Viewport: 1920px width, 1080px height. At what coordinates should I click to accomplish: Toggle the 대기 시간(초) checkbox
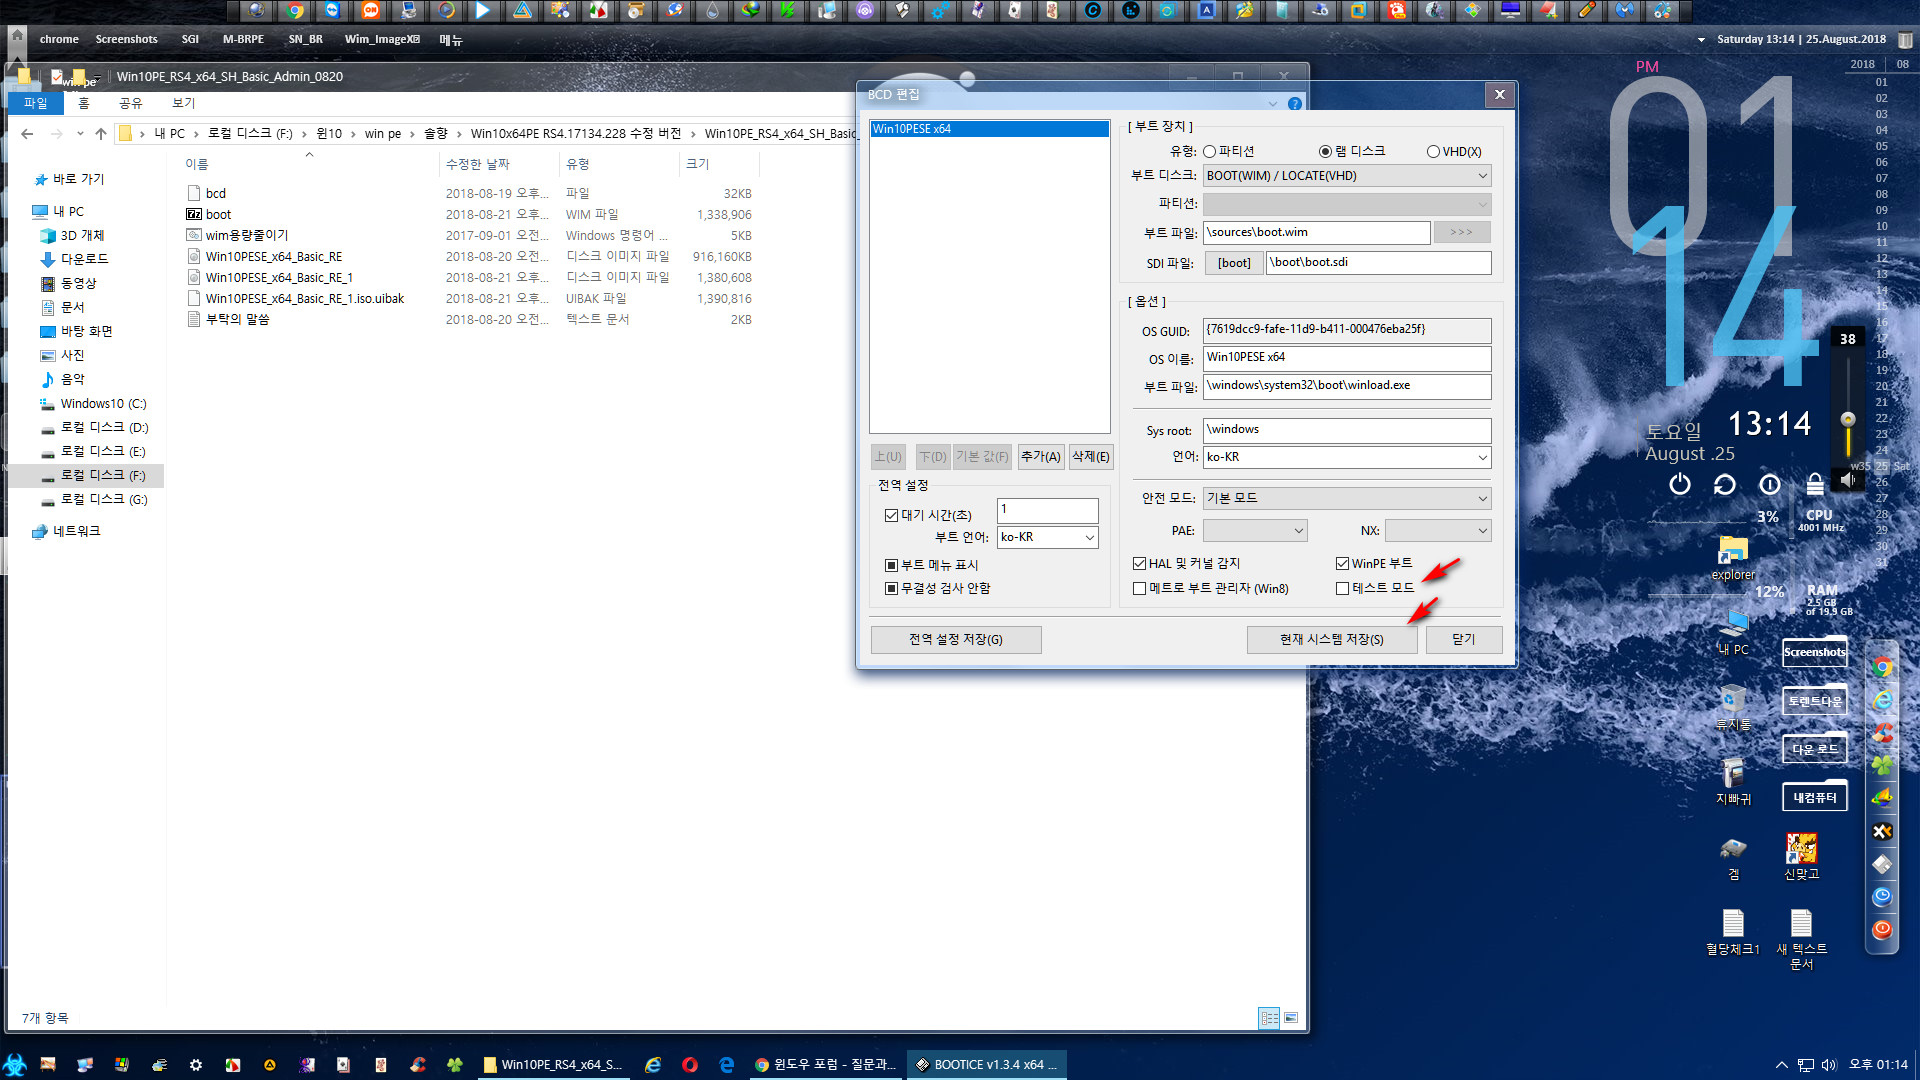pos(891,516)
